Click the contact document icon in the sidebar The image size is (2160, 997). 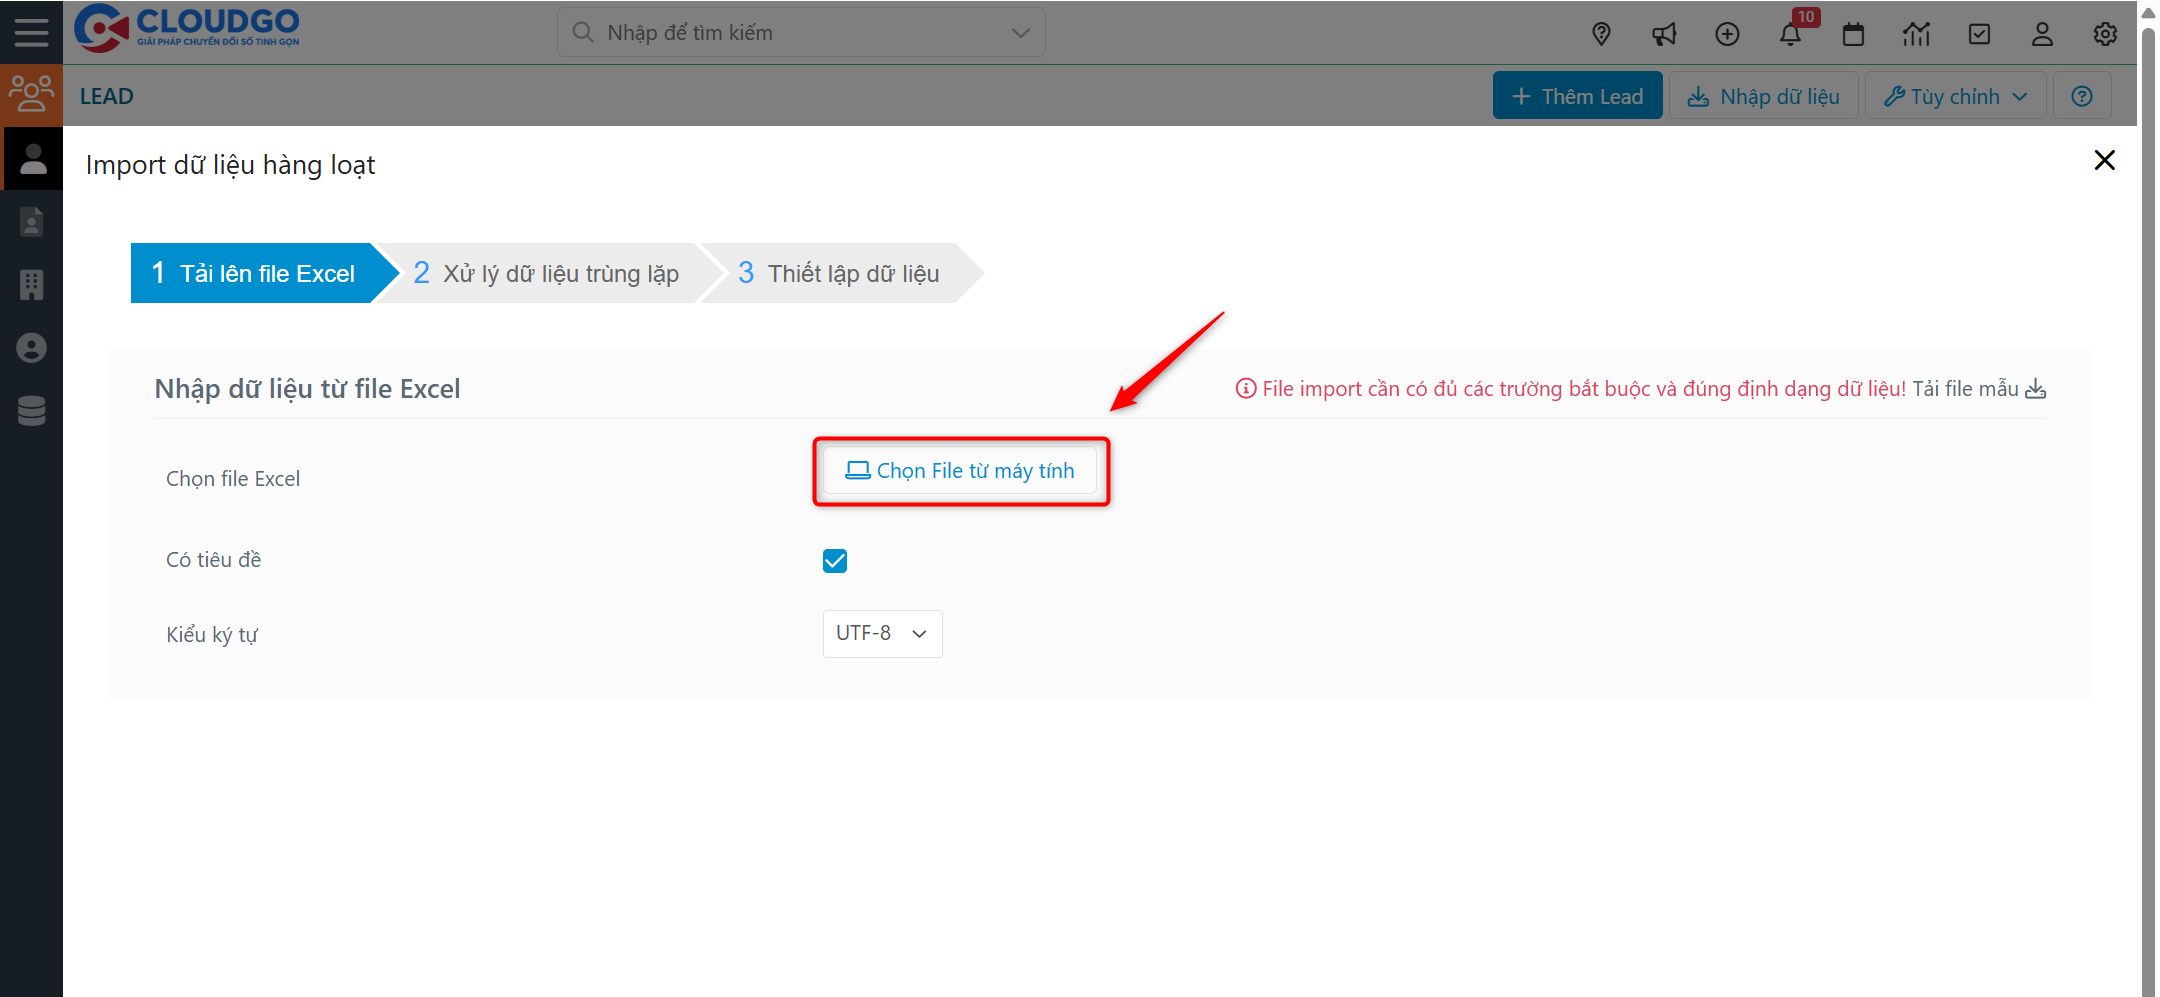point(31,221)
